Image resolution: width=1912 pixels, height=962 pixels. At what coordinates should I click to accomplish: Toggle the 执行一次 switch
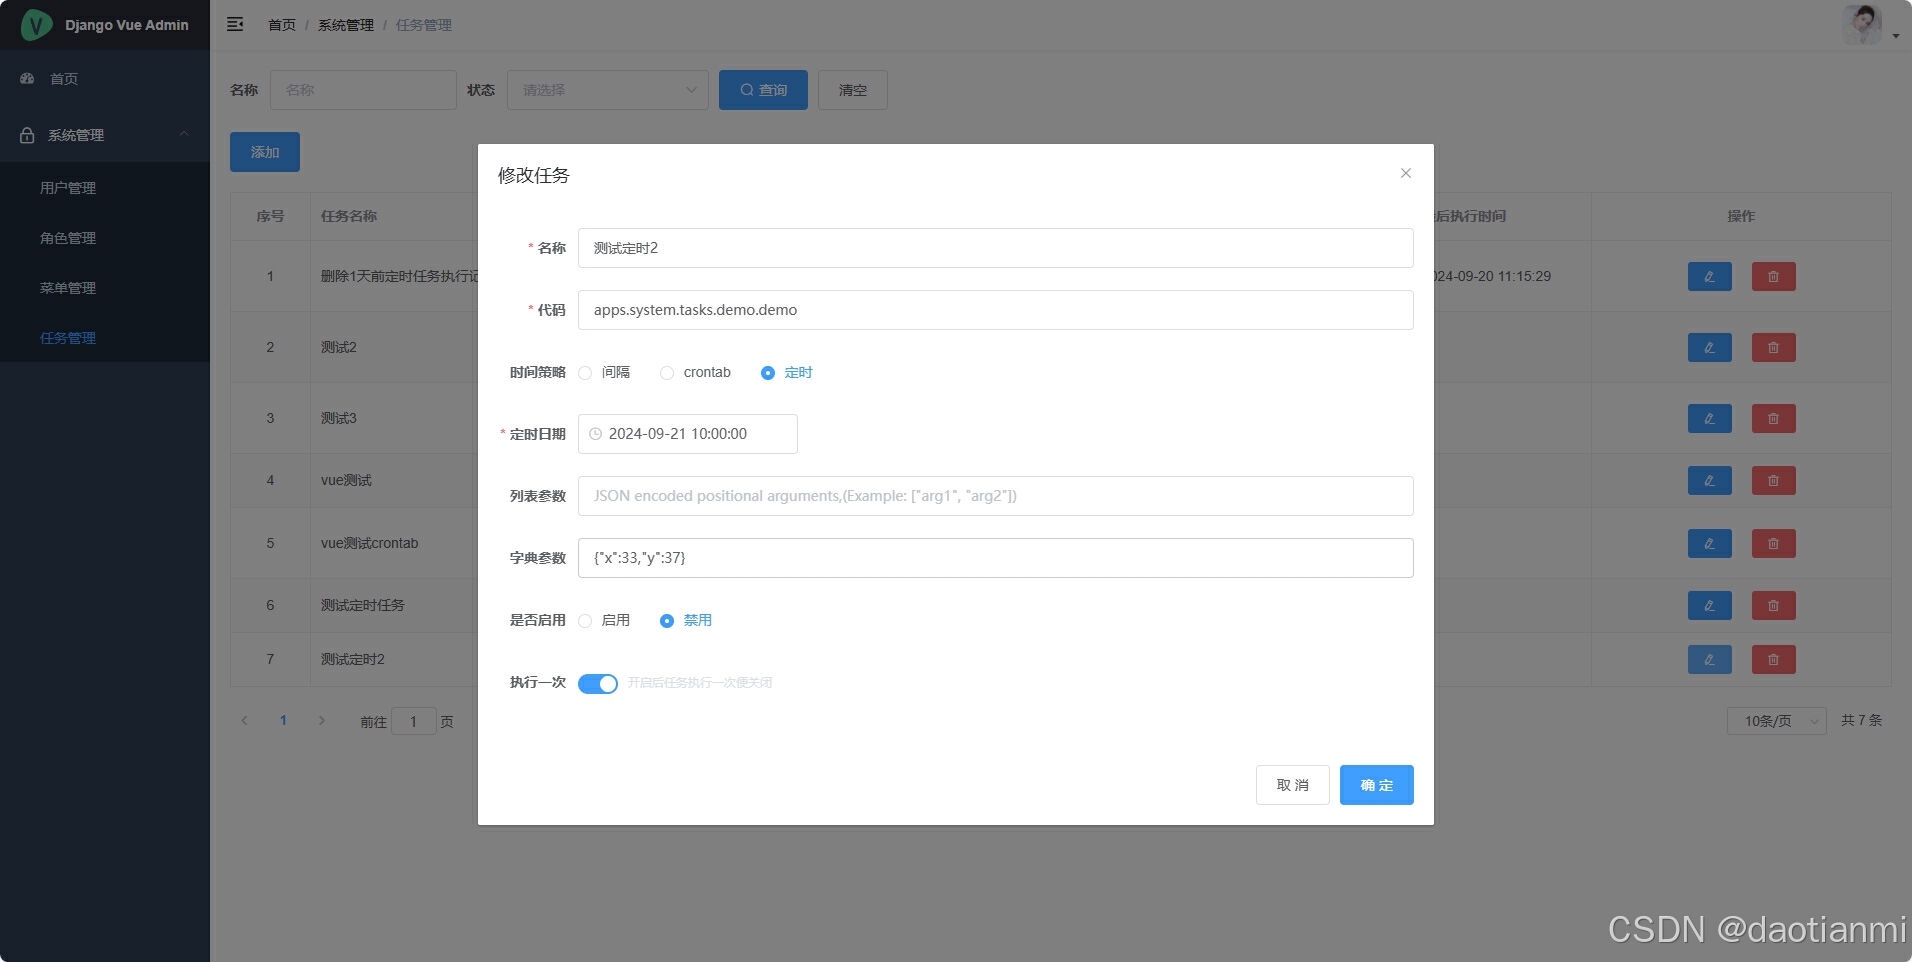tap(598, 683)
